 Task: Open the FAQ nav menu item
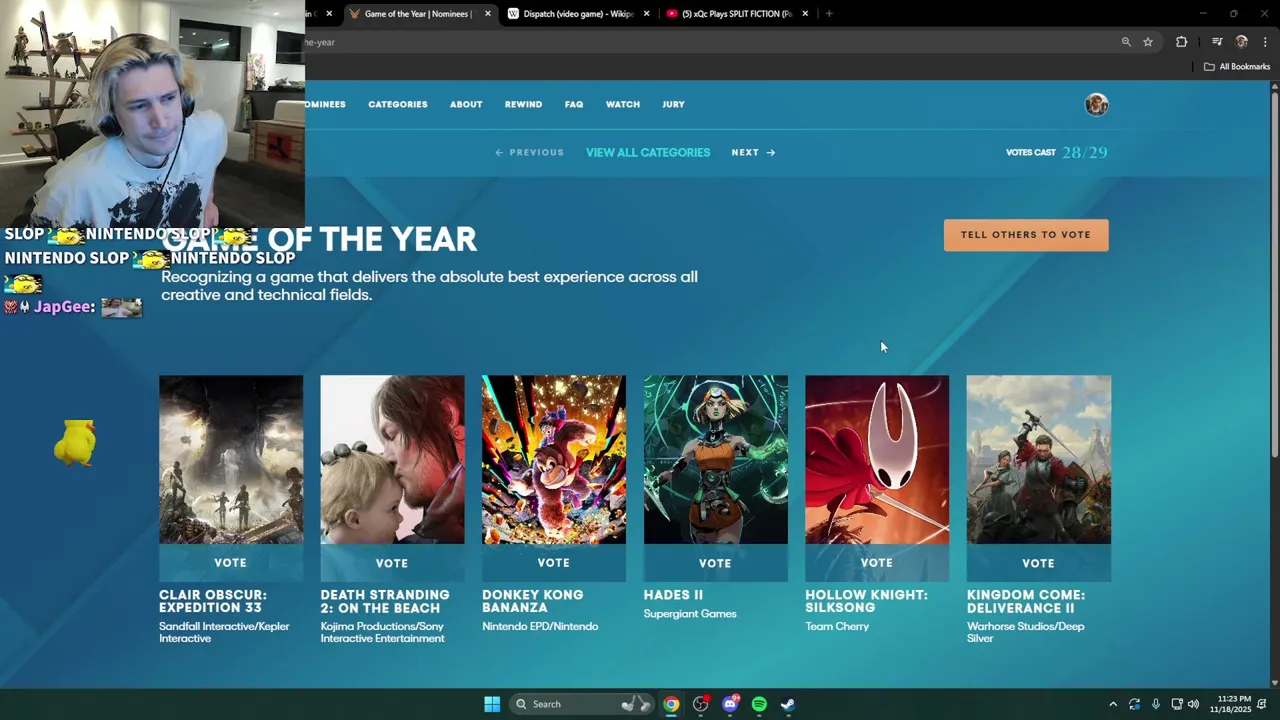[574, 104]
